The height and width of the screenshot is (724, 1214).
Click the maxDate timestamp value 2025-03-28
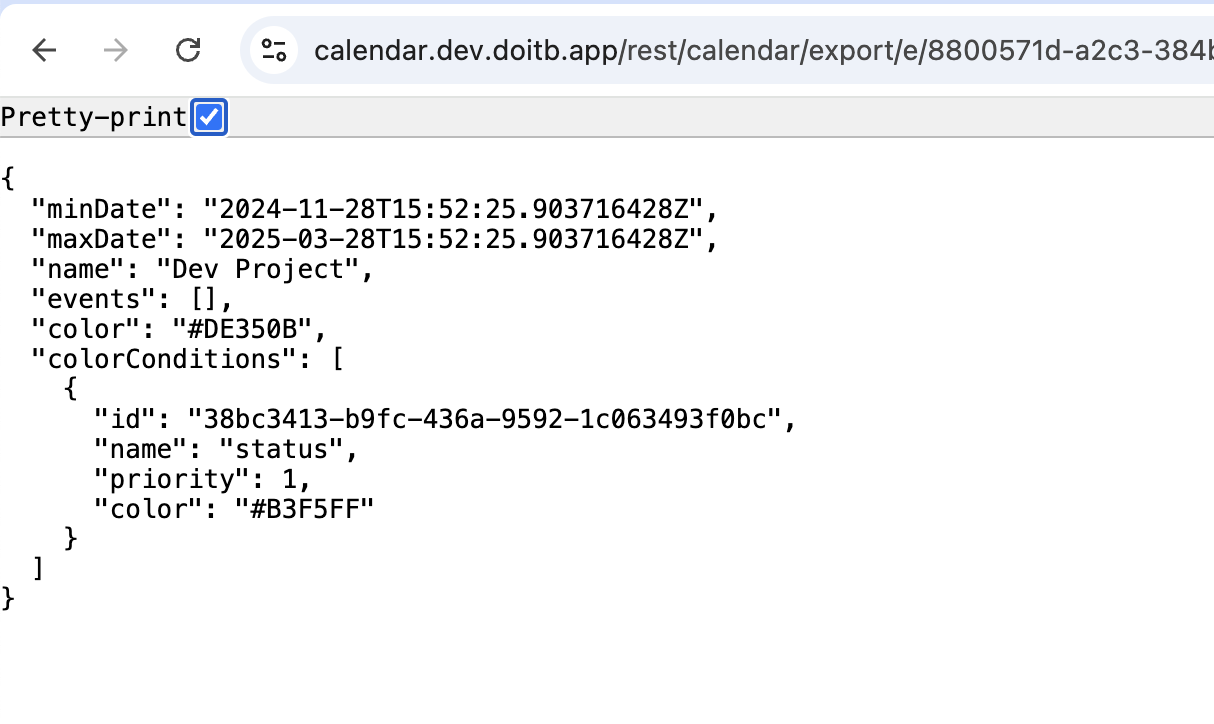click(460, 240)
